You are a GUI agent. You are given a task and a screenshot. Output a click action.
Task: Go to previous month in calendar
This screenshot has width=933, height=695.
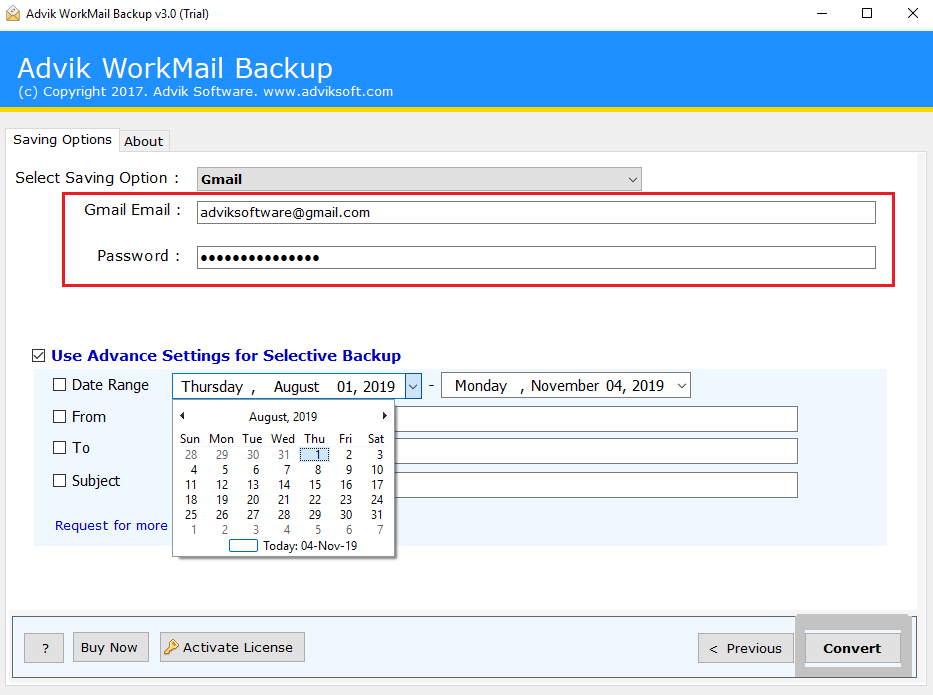pos(182,416)
